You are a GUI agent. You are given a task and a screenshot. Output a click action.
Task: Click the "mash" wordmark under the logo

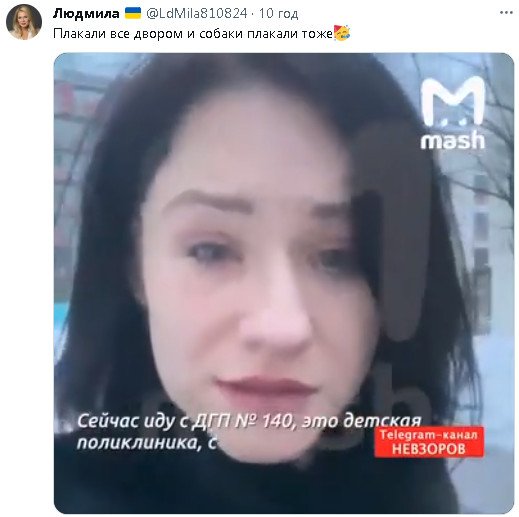(453, 140)
